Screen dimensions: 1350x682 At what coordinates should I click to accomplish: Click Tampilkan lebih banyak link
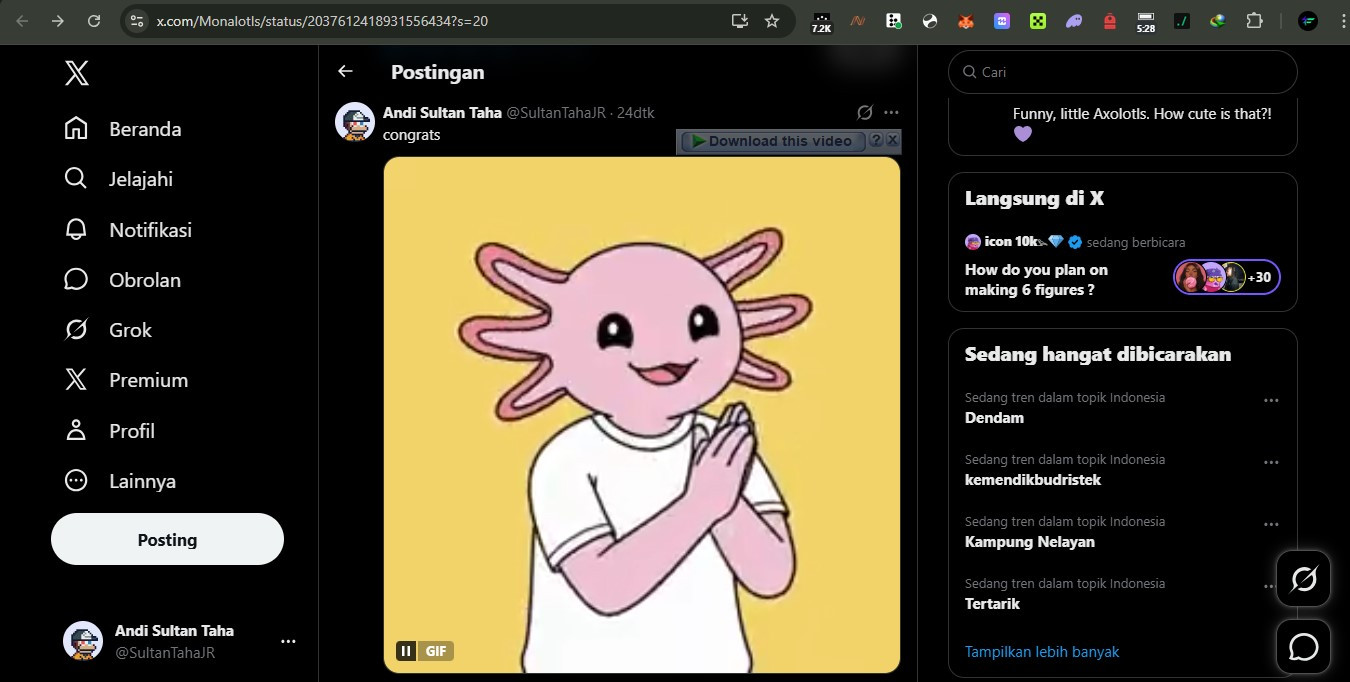pyautogui.click(x=1042, y=652)
